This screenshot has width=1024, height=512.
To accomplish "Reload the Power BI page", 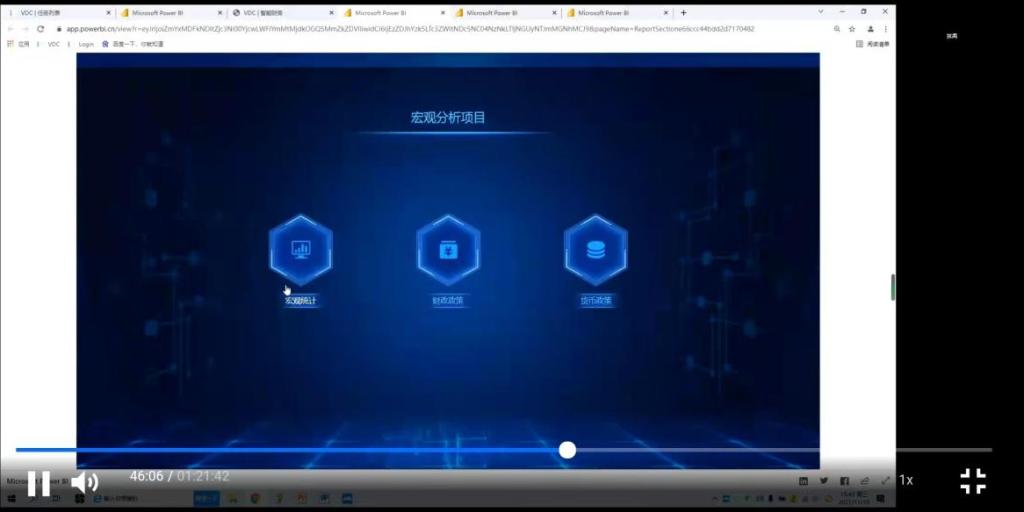I will point(40,29).
